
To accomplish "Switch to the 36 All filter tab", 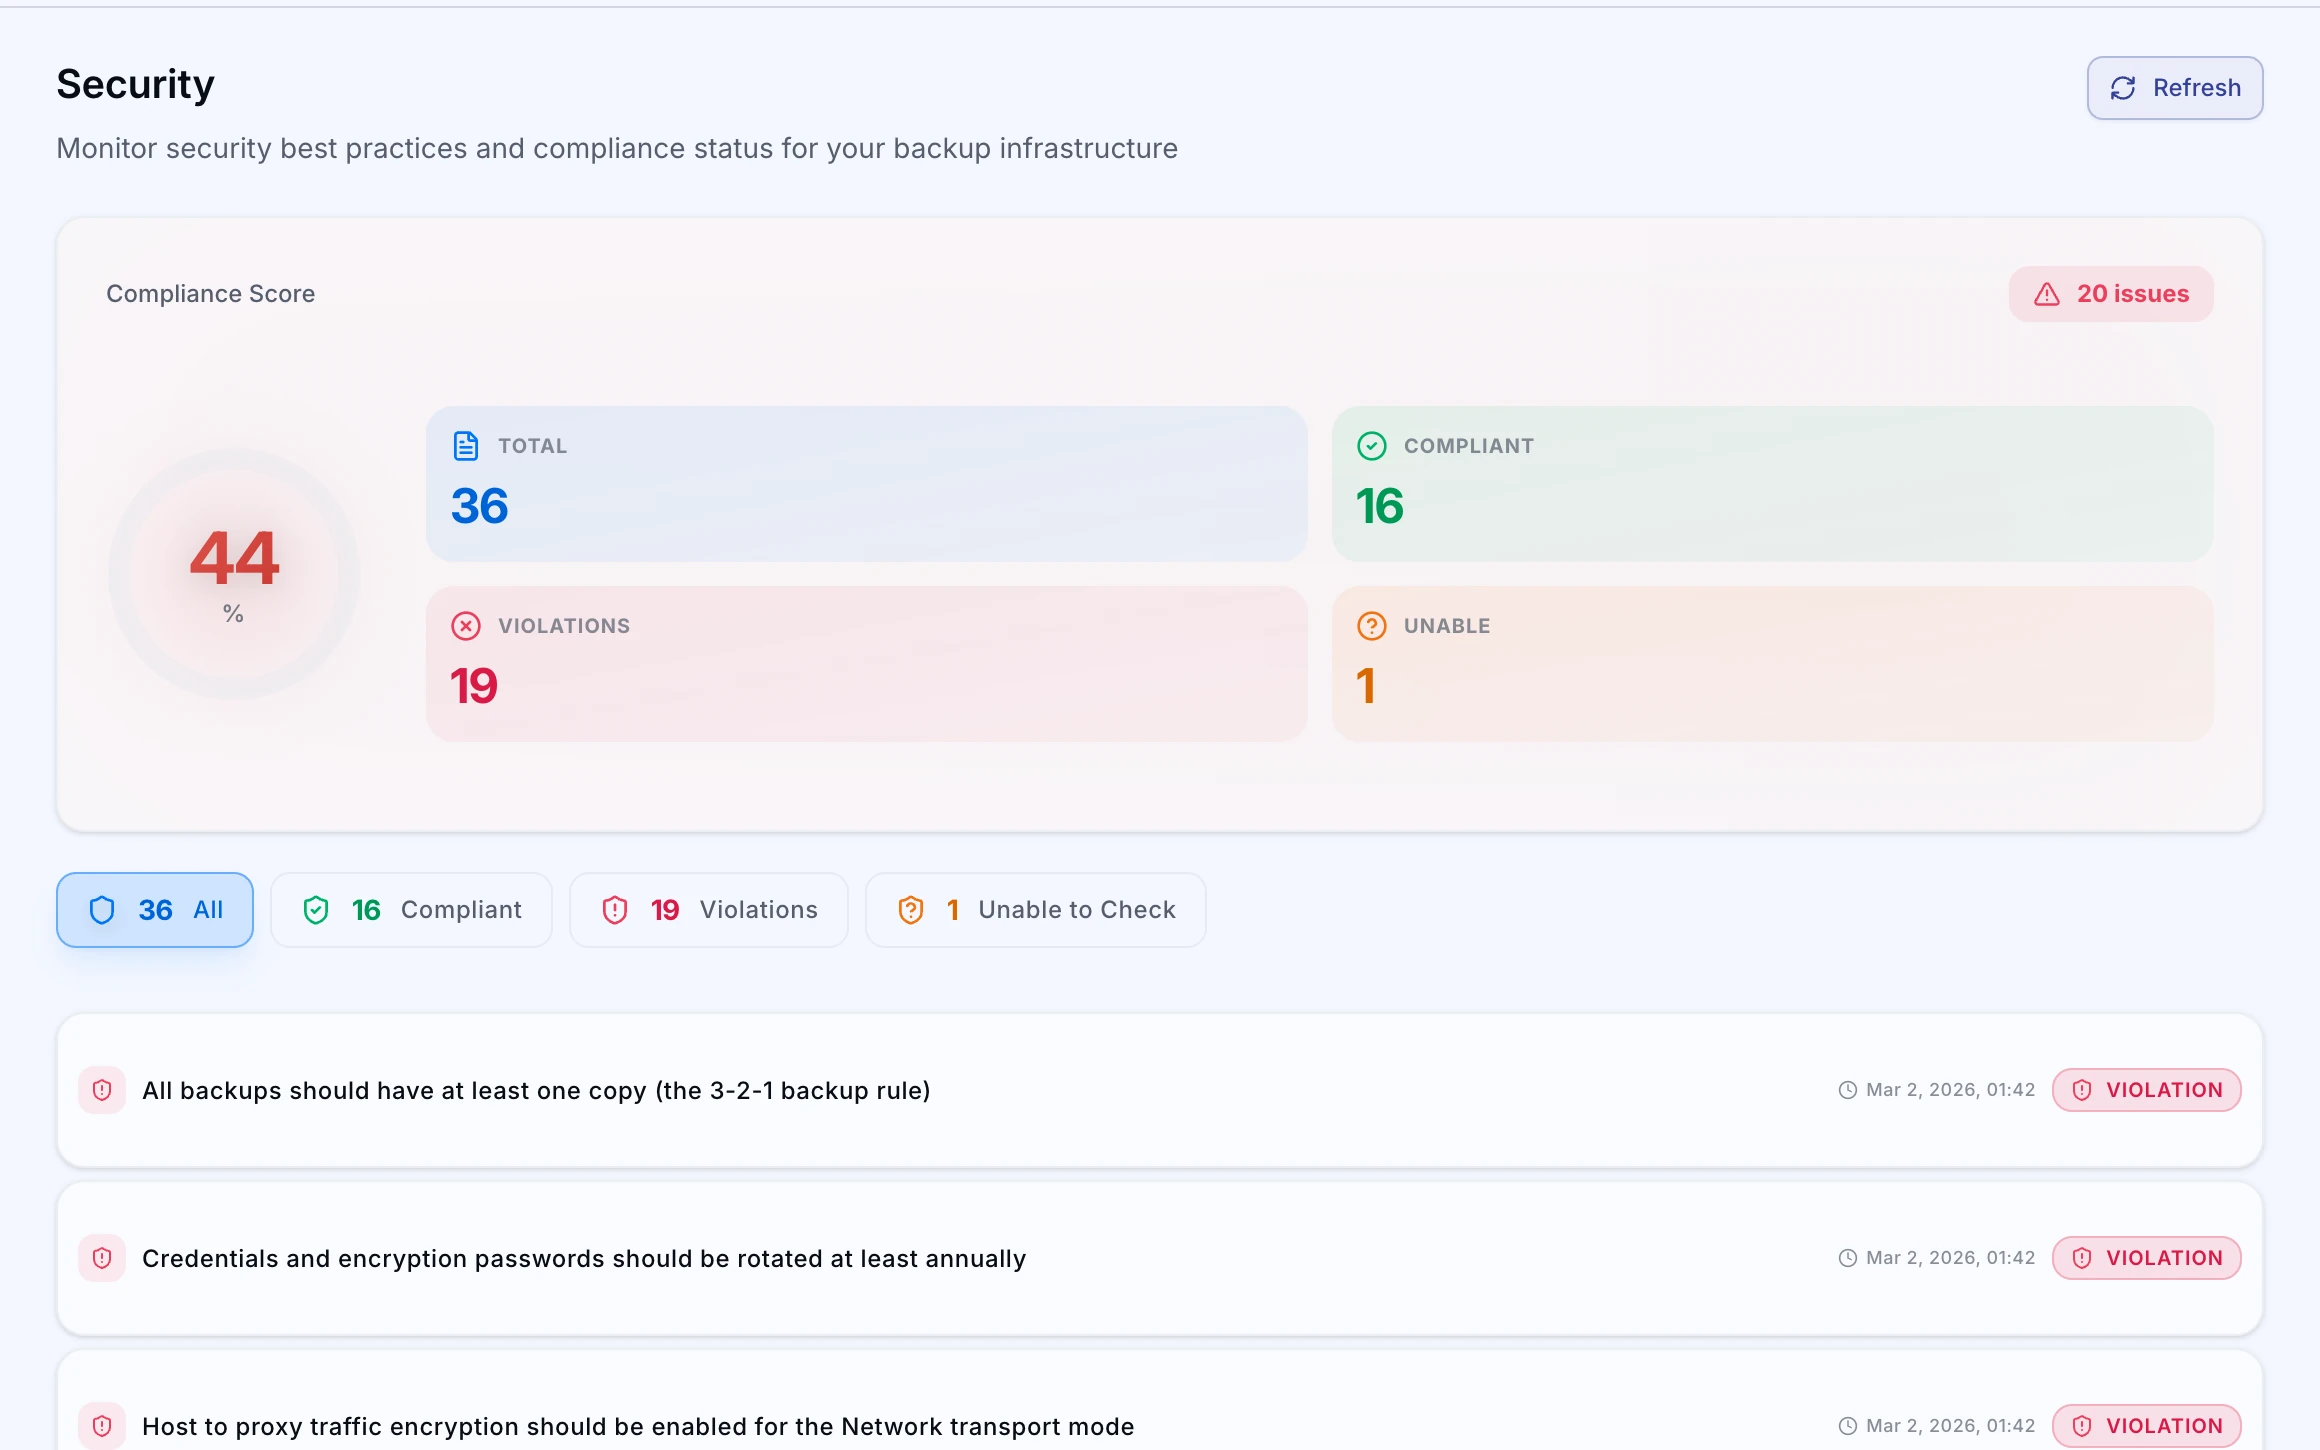I will pyautogui.click(x=155, y=910).
